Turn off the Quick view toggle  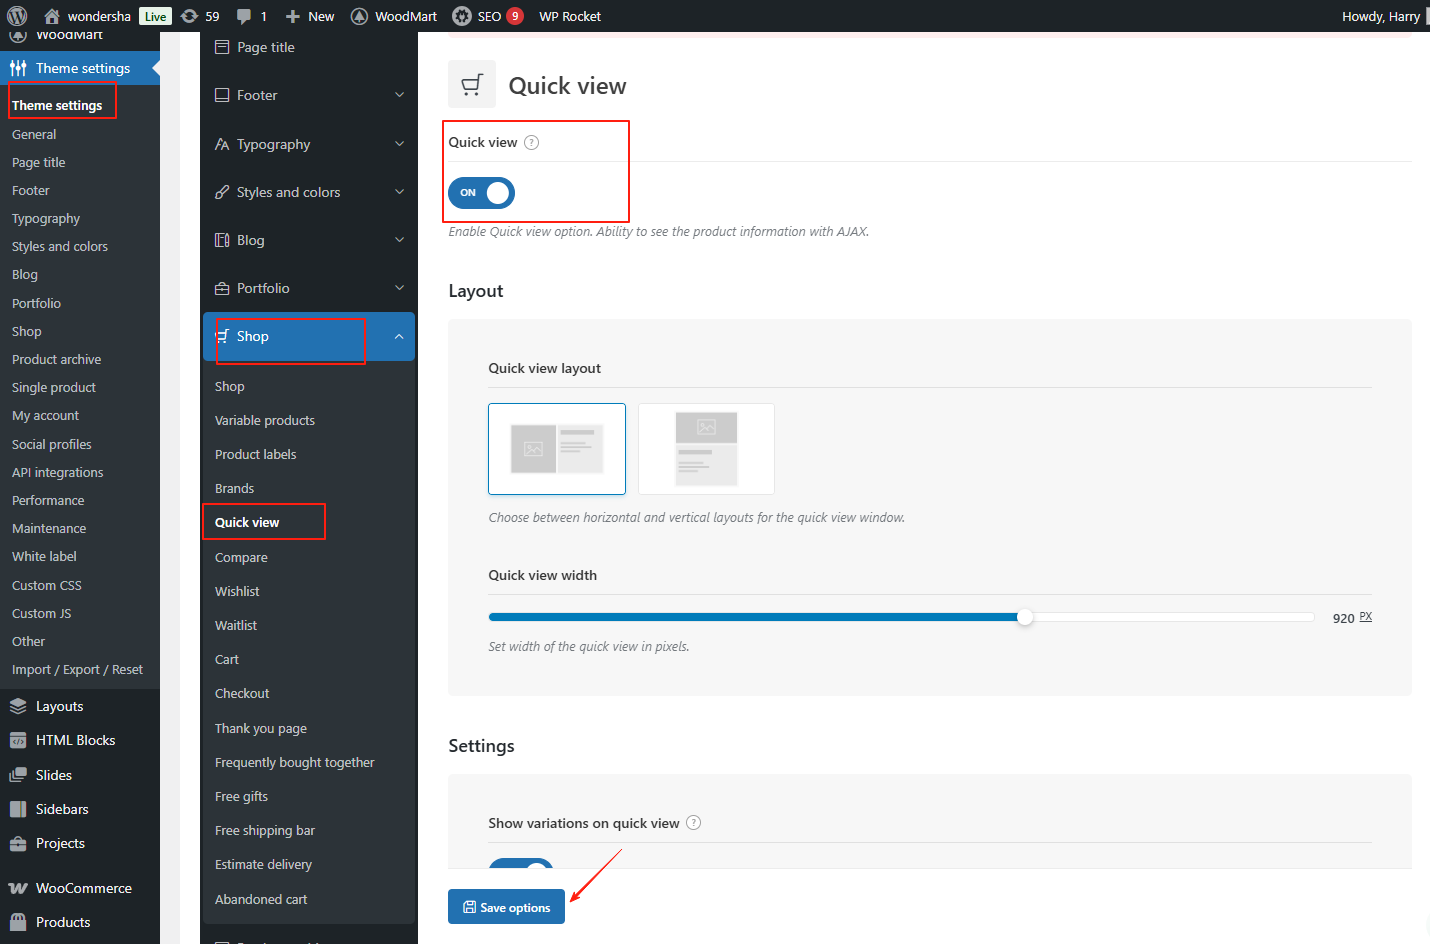[481, 193]
